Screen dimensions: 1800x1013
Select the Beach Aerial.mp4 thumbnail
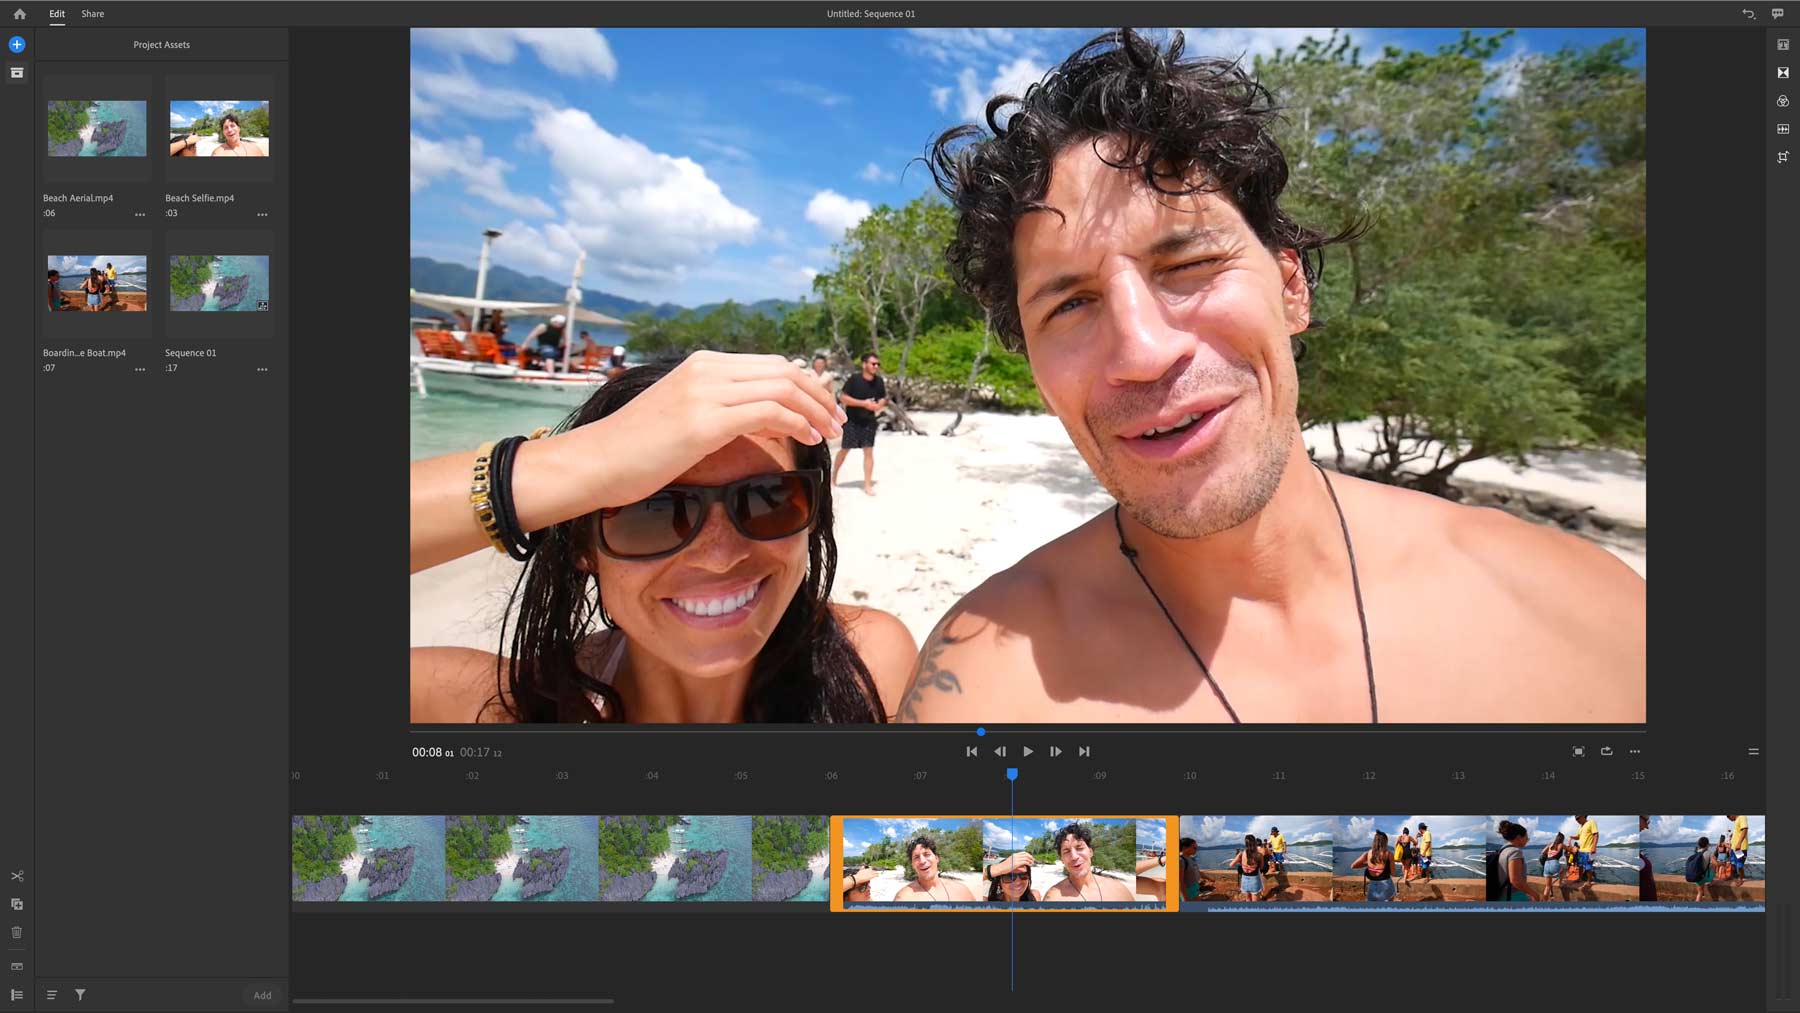(x=97, y=128)
